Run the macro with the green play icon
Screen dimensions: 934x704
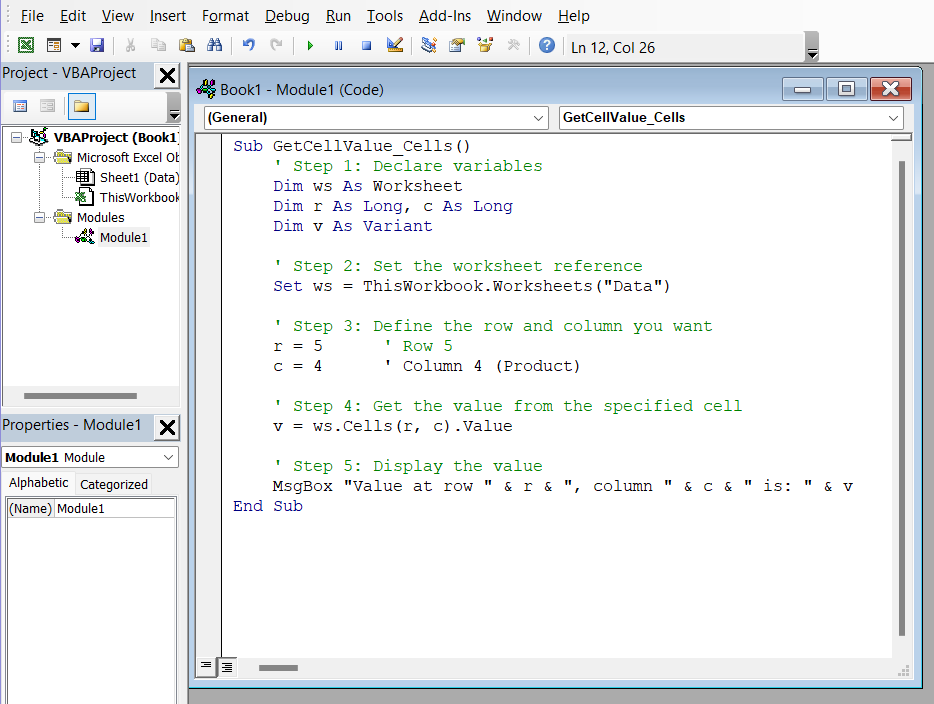[x=310, y=46]
